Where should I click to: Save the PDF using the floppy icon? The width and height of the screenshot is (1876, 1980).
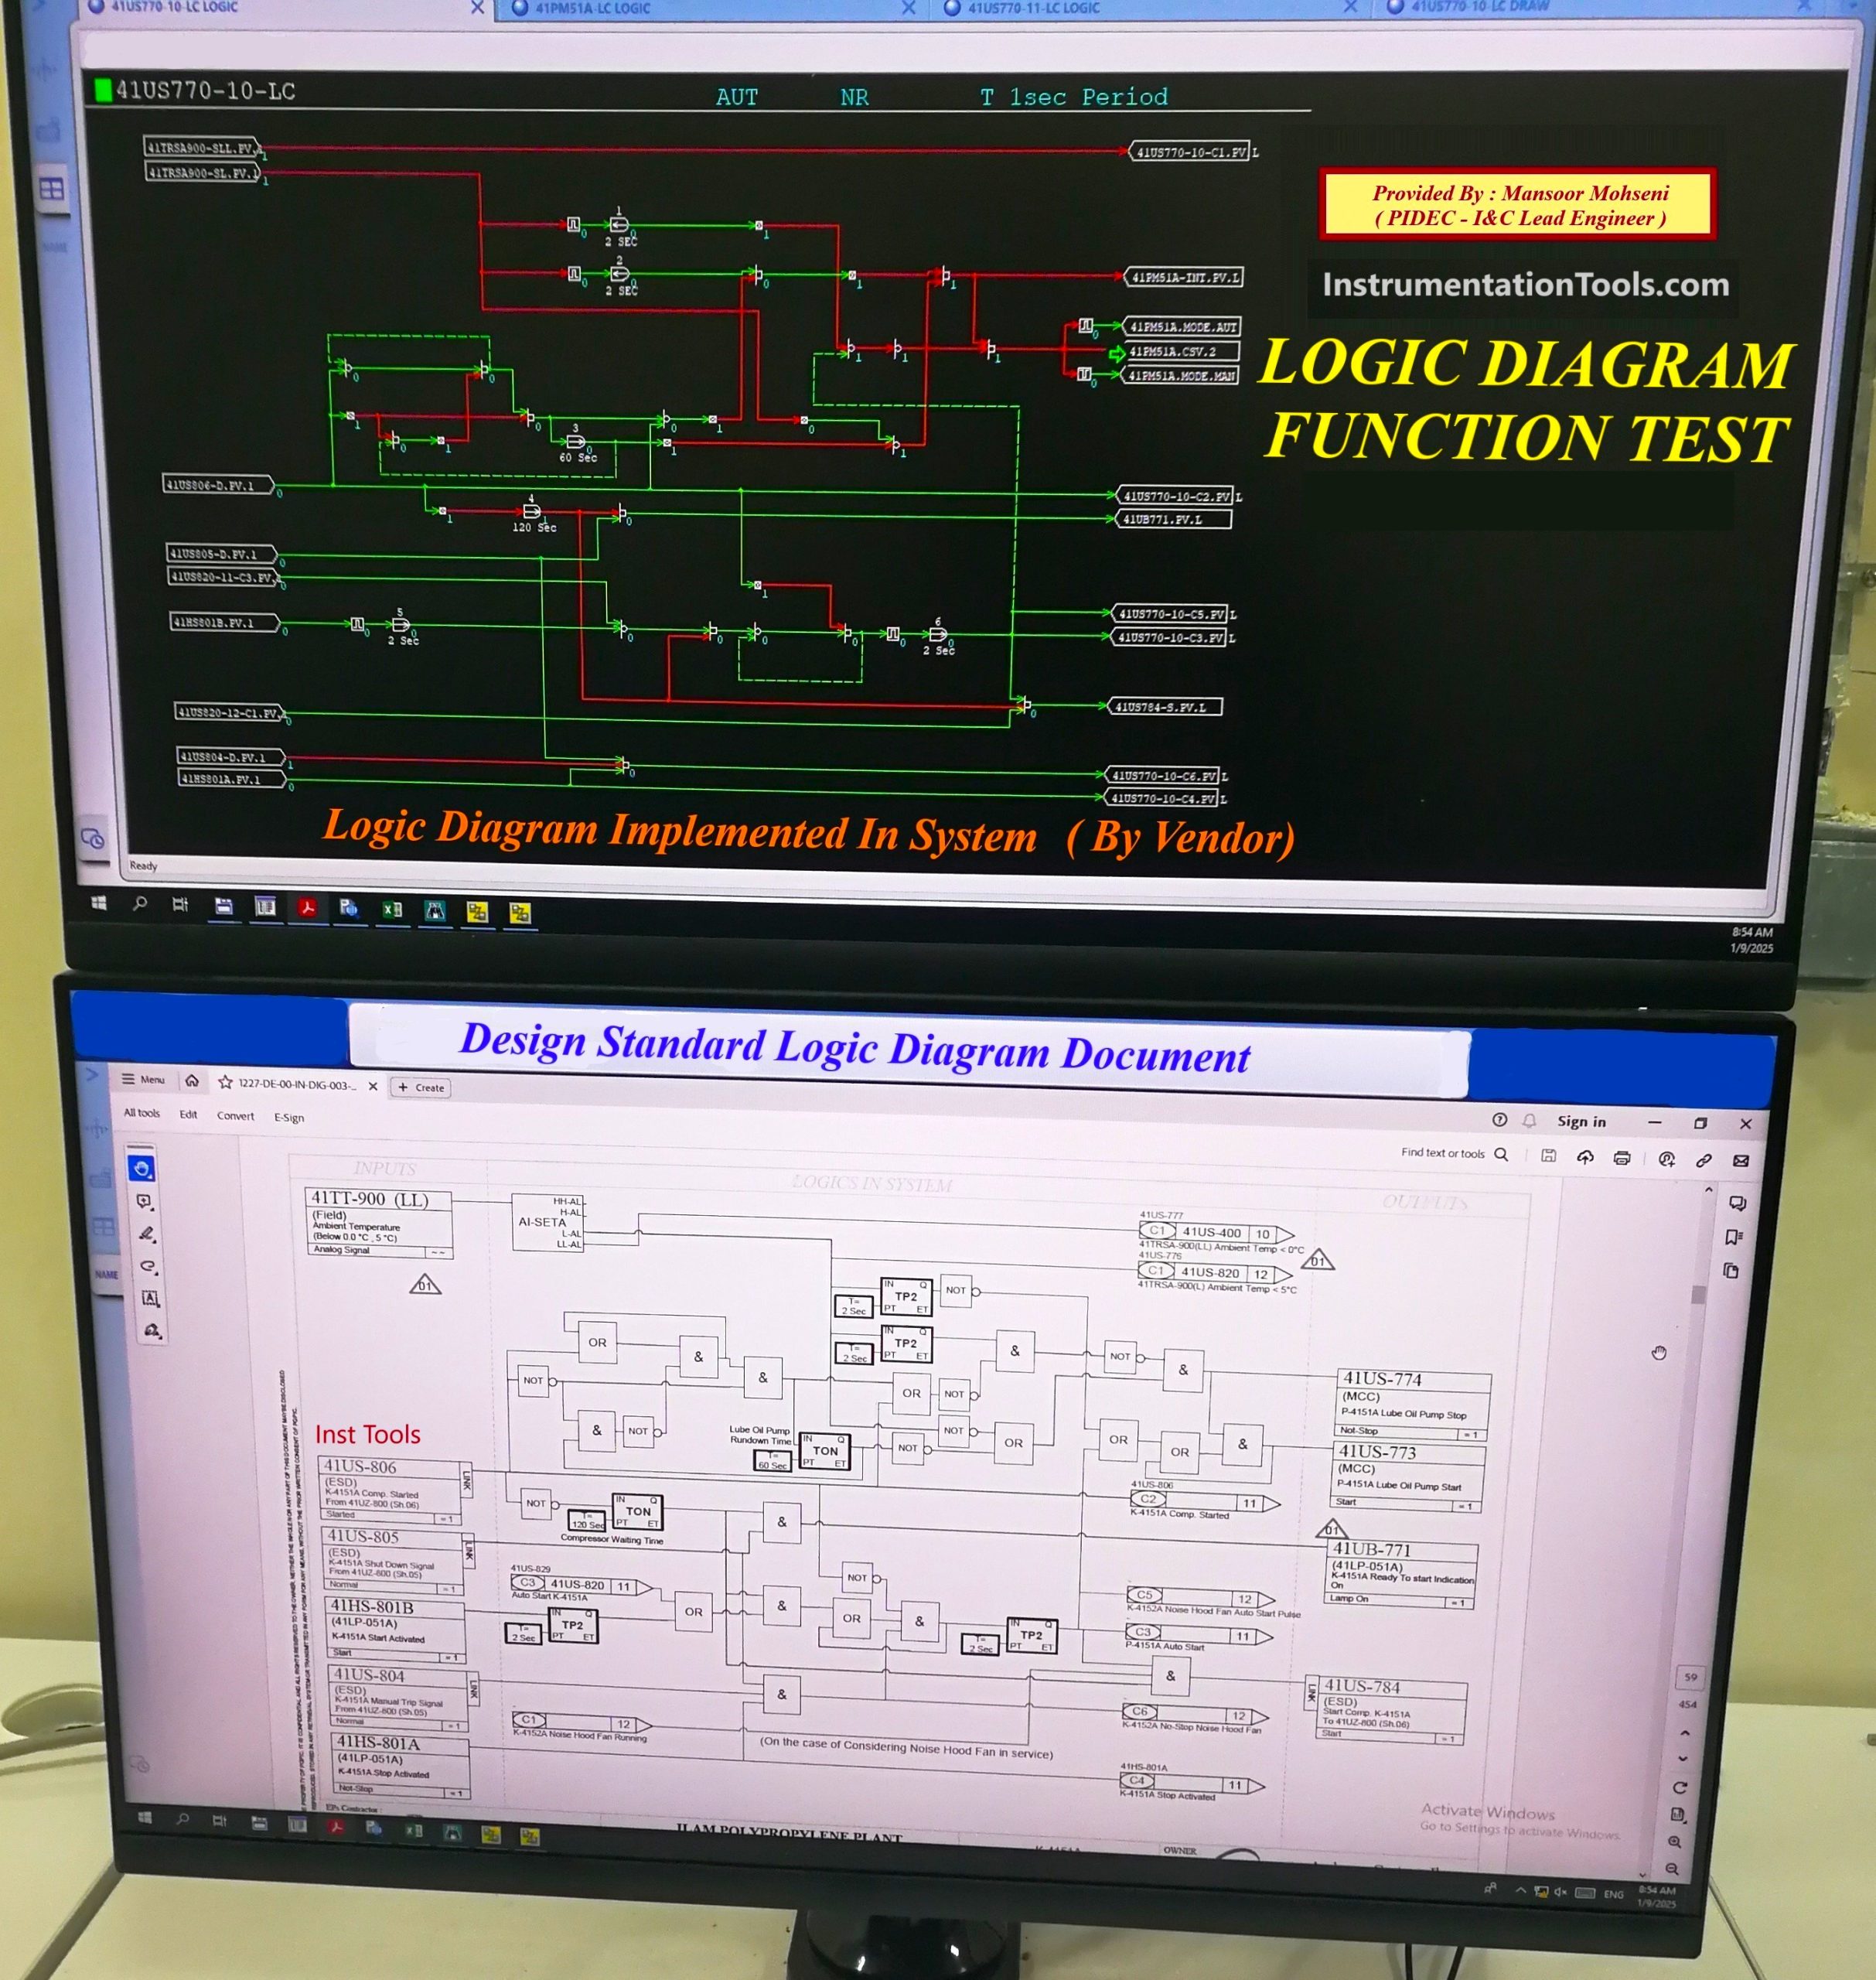[1548, 1156]
